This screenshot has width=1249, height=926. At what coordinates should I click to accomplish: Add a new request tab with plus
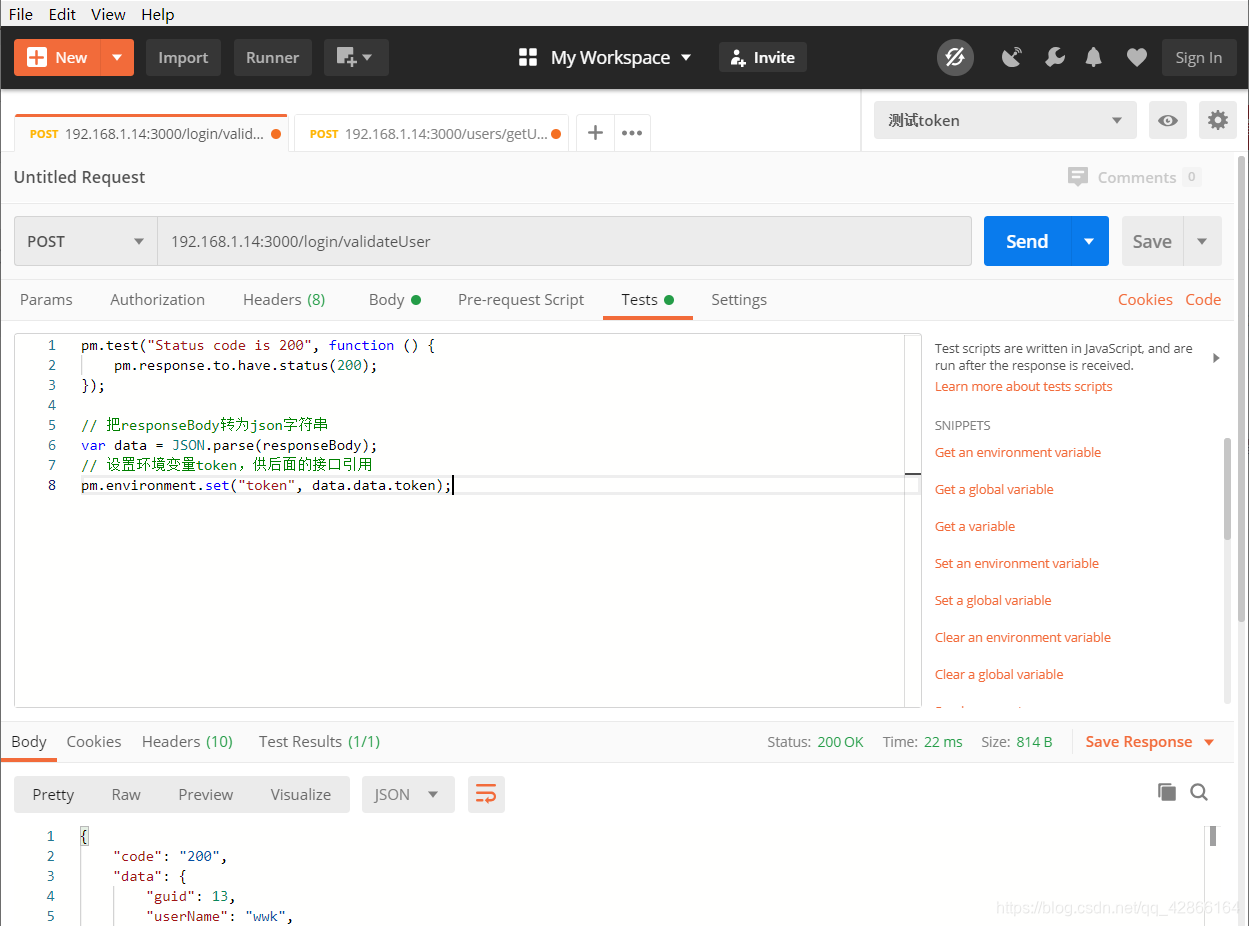pyautogui.click(x=595, y=133)
